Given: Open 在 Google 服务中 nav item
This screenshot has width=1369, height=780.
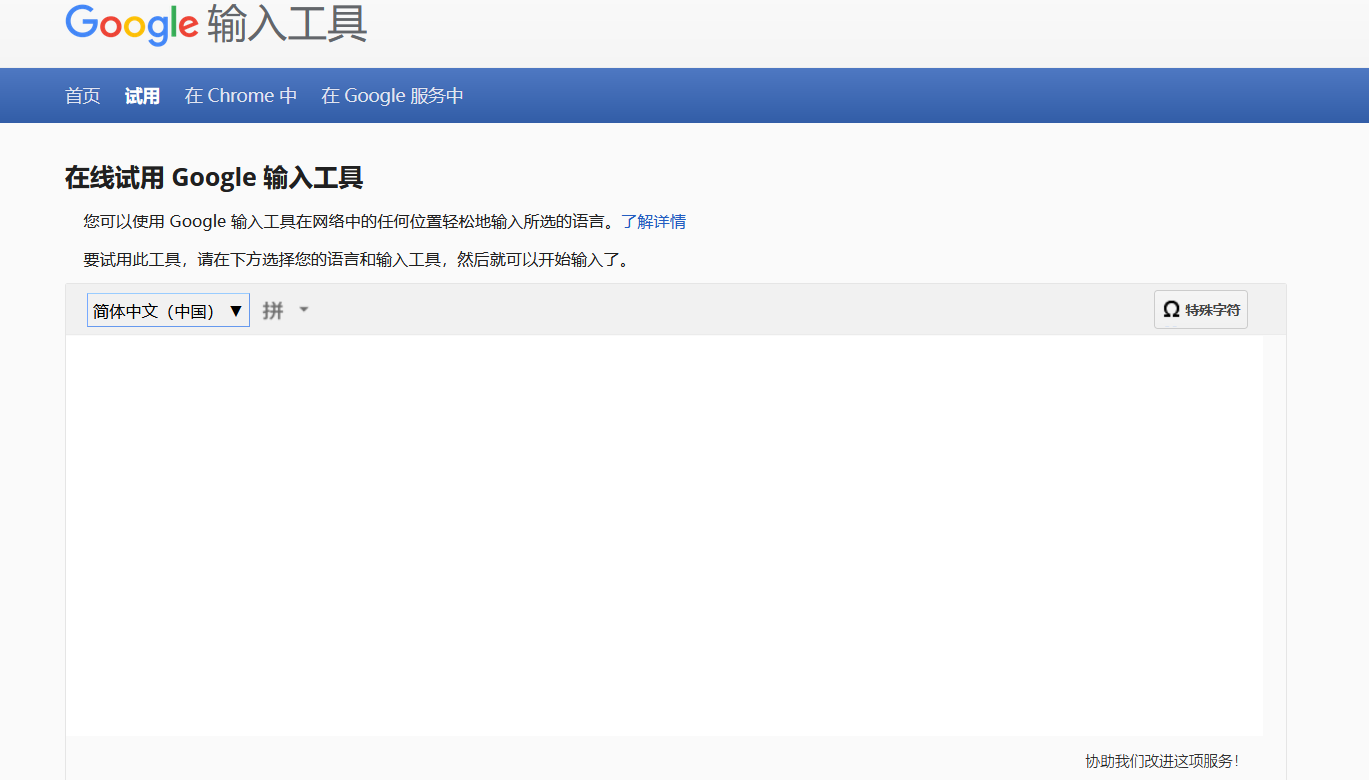Looking at the screenshot, I should coord(392,96).
